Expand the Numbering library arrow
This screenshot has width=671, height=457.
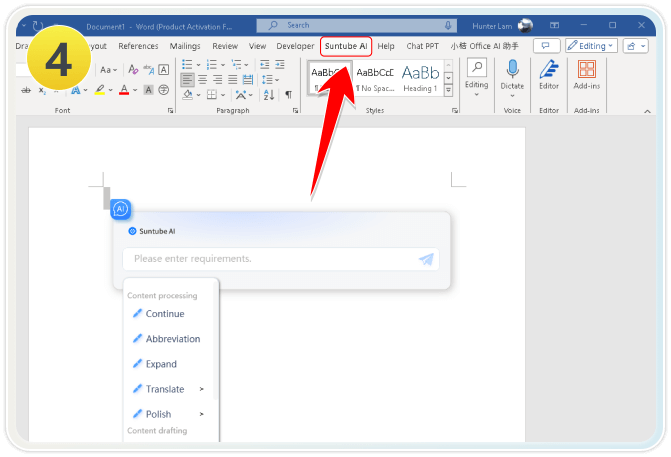coord(223,65)
